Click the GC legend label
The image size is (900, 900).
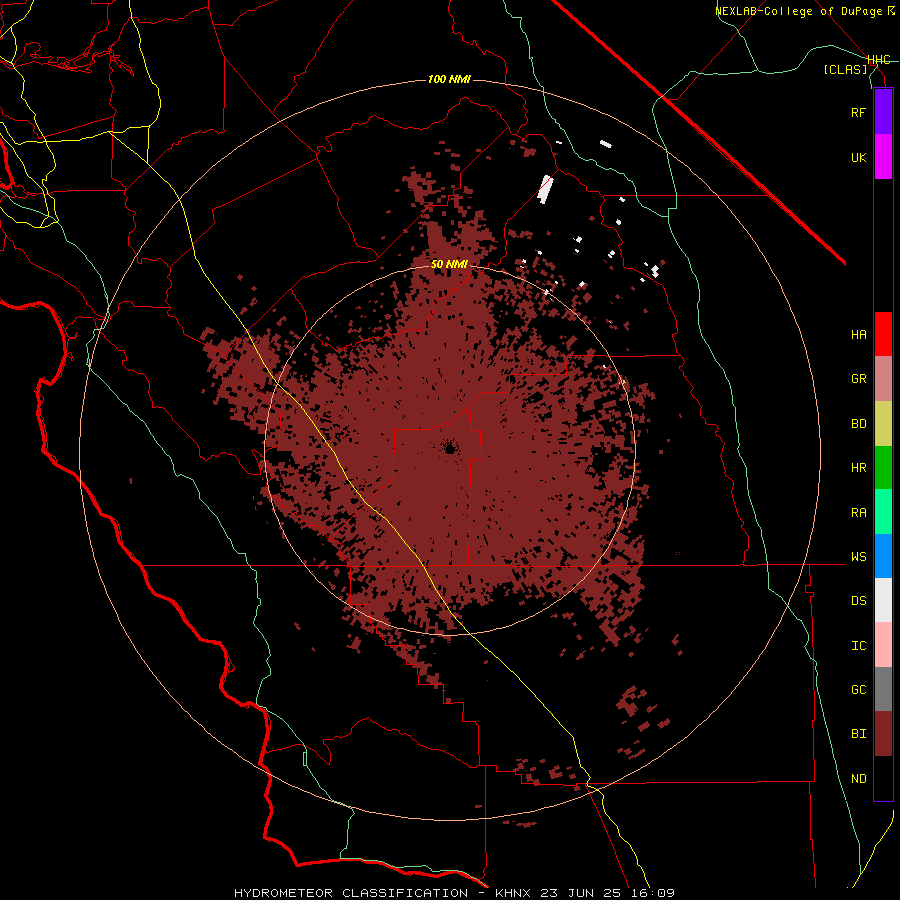pyautogui.click(x=858, y=689)
